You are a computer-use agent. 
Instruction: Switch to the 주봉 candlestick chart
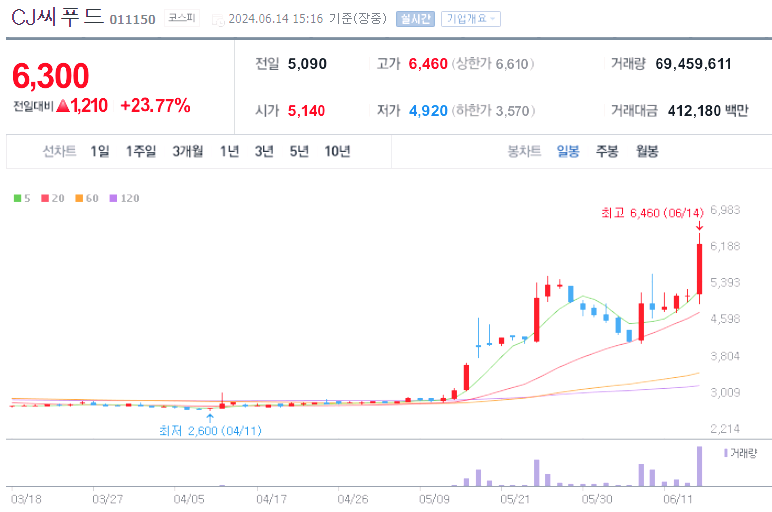tap(607, 151)
